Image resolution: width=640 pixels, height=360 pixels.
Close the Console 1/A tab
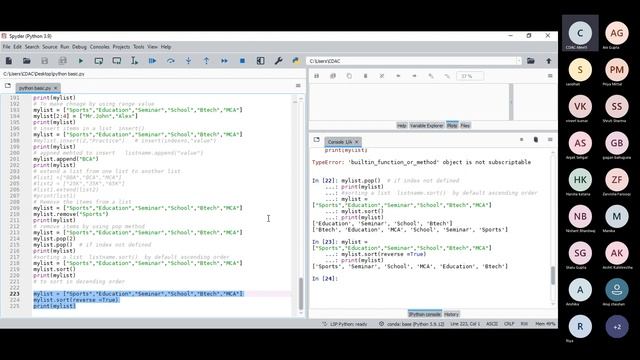[x=357, y=142]
